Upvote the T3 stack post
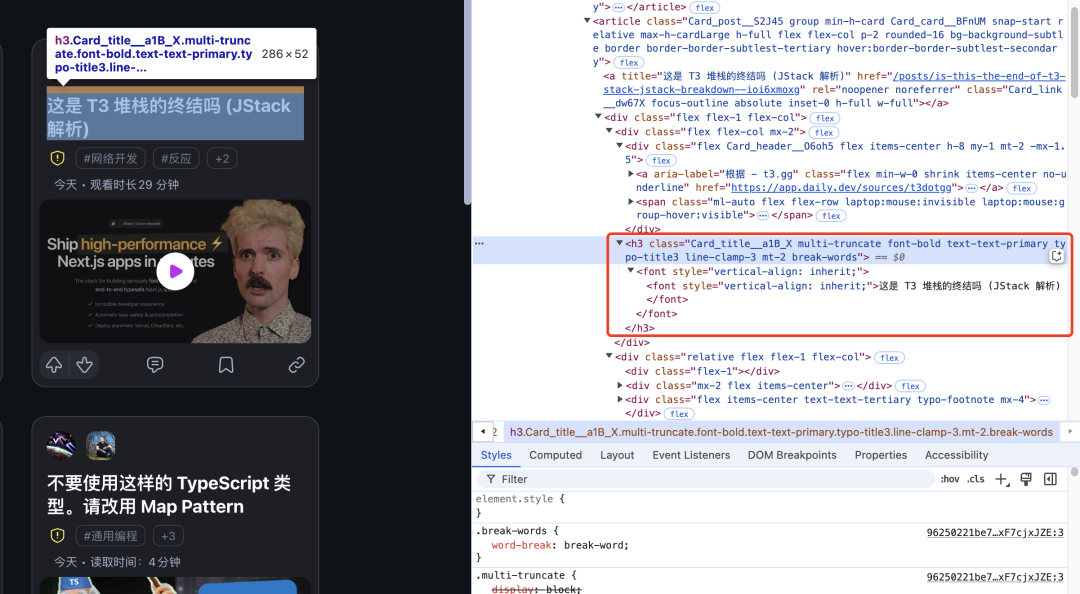The height and width of the screenshot is (594, 1080). 54,366
